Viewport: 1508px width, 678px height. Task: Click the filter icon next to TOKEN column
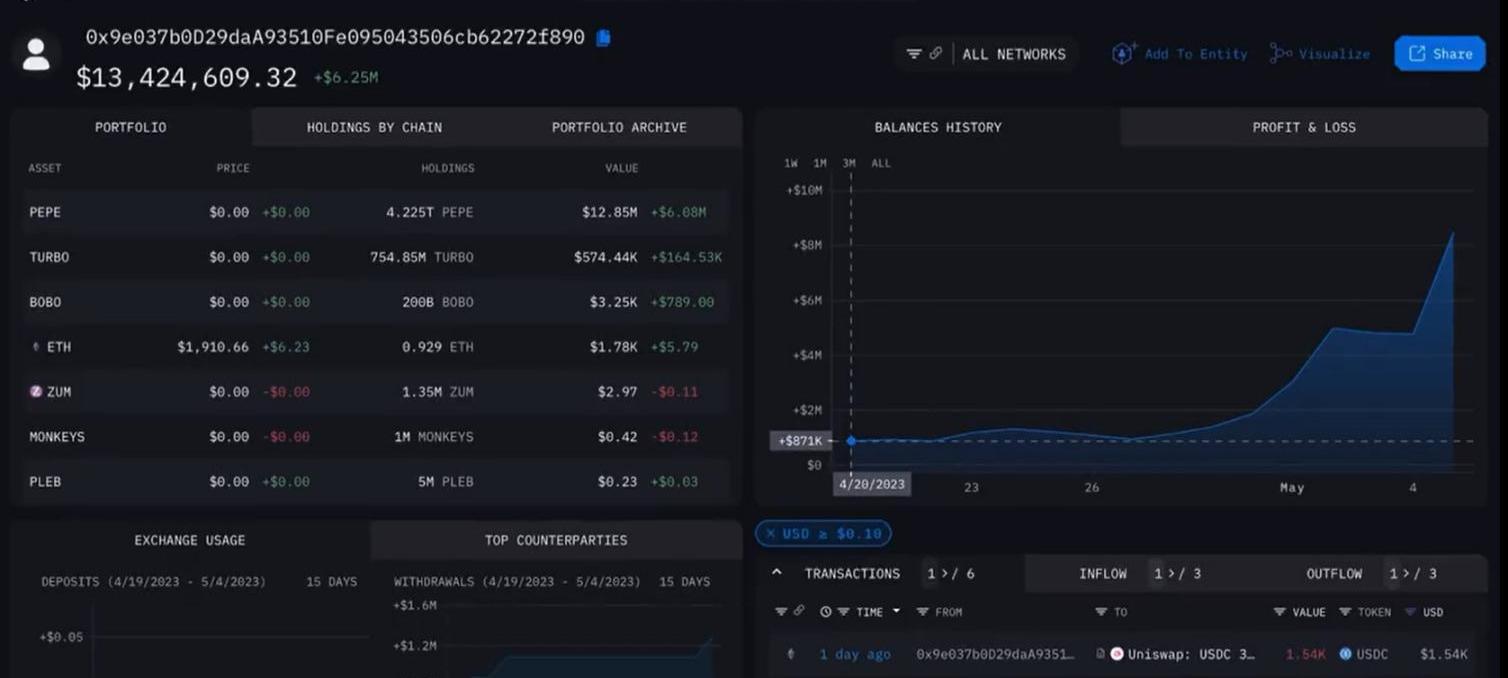point(1345,612)
